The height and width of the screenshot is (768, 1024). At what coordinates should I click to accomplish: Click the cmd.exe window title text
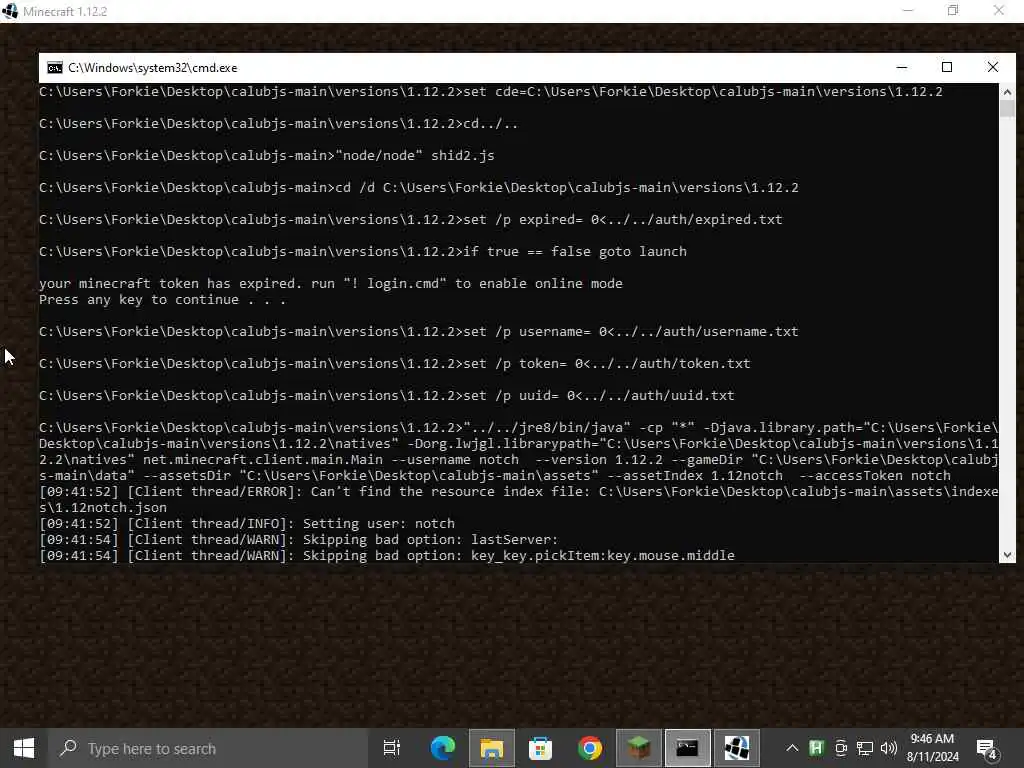[x=153, y=68]
